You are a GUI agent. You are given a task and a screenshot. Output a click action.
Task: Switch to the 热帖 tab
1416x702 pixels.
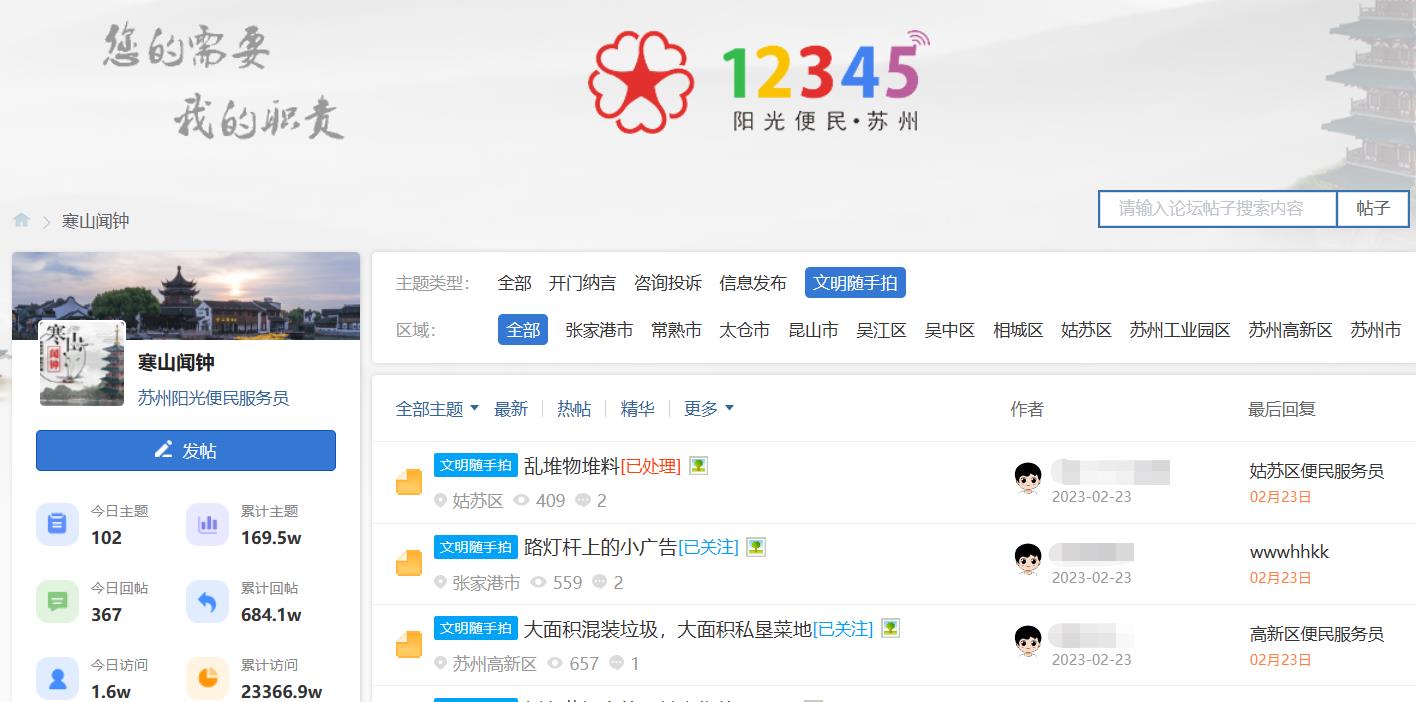[574, 409]
